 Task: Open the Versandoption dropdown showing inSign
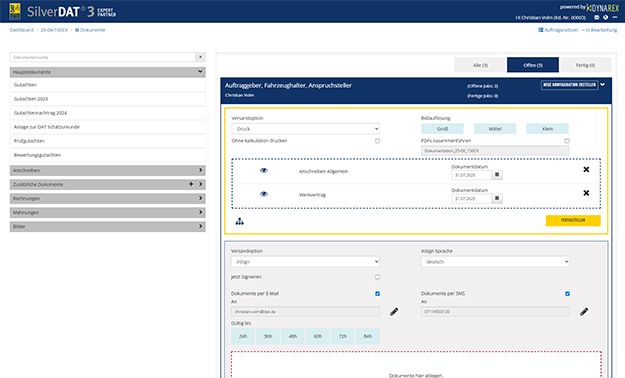pos(305,262)
